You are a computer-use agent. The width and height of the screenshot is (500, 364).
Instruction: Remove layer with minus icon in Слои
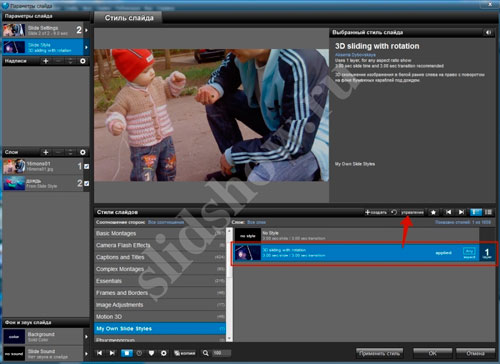click(x=58, y=152)
